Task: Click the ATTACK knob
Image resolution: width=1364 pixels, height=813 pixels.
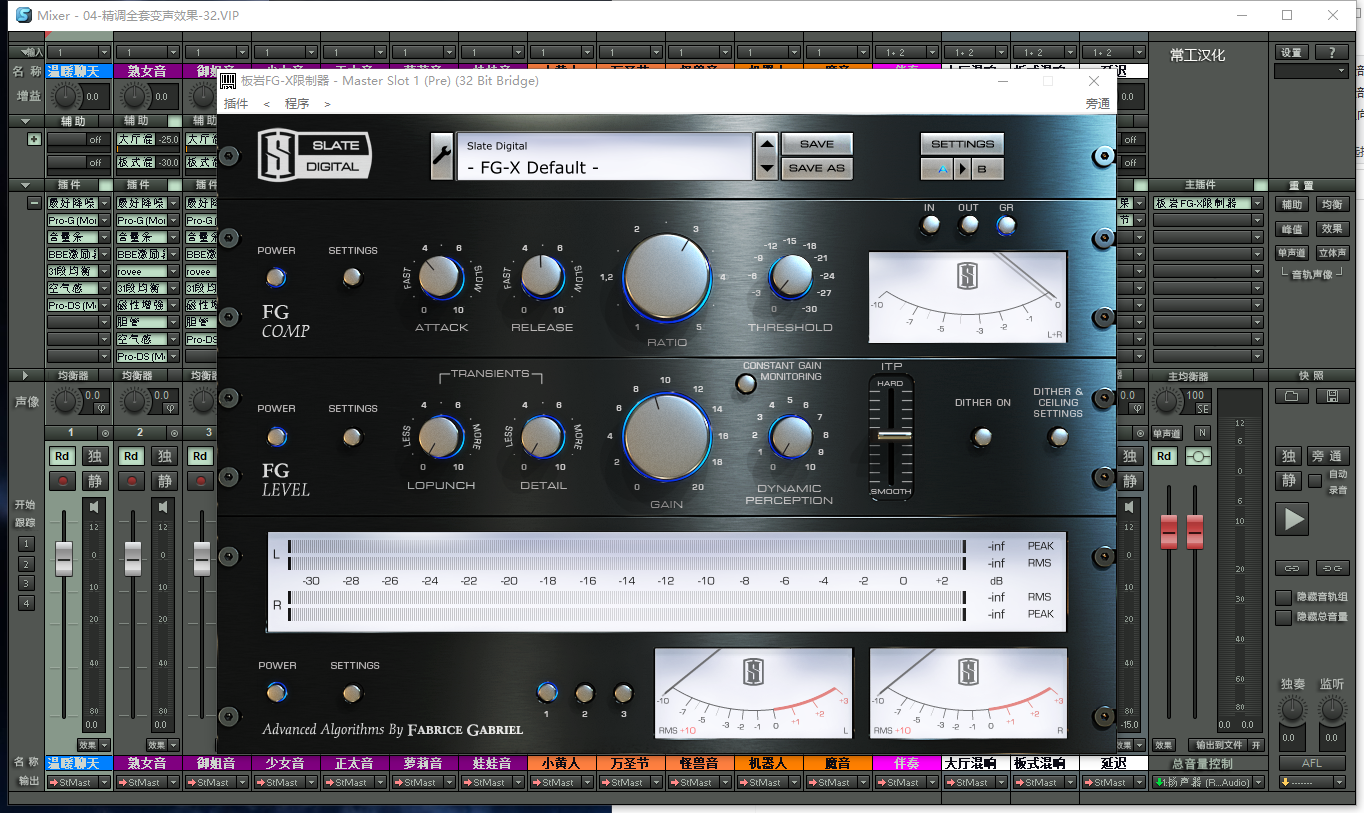Action: tap(441, 277)
